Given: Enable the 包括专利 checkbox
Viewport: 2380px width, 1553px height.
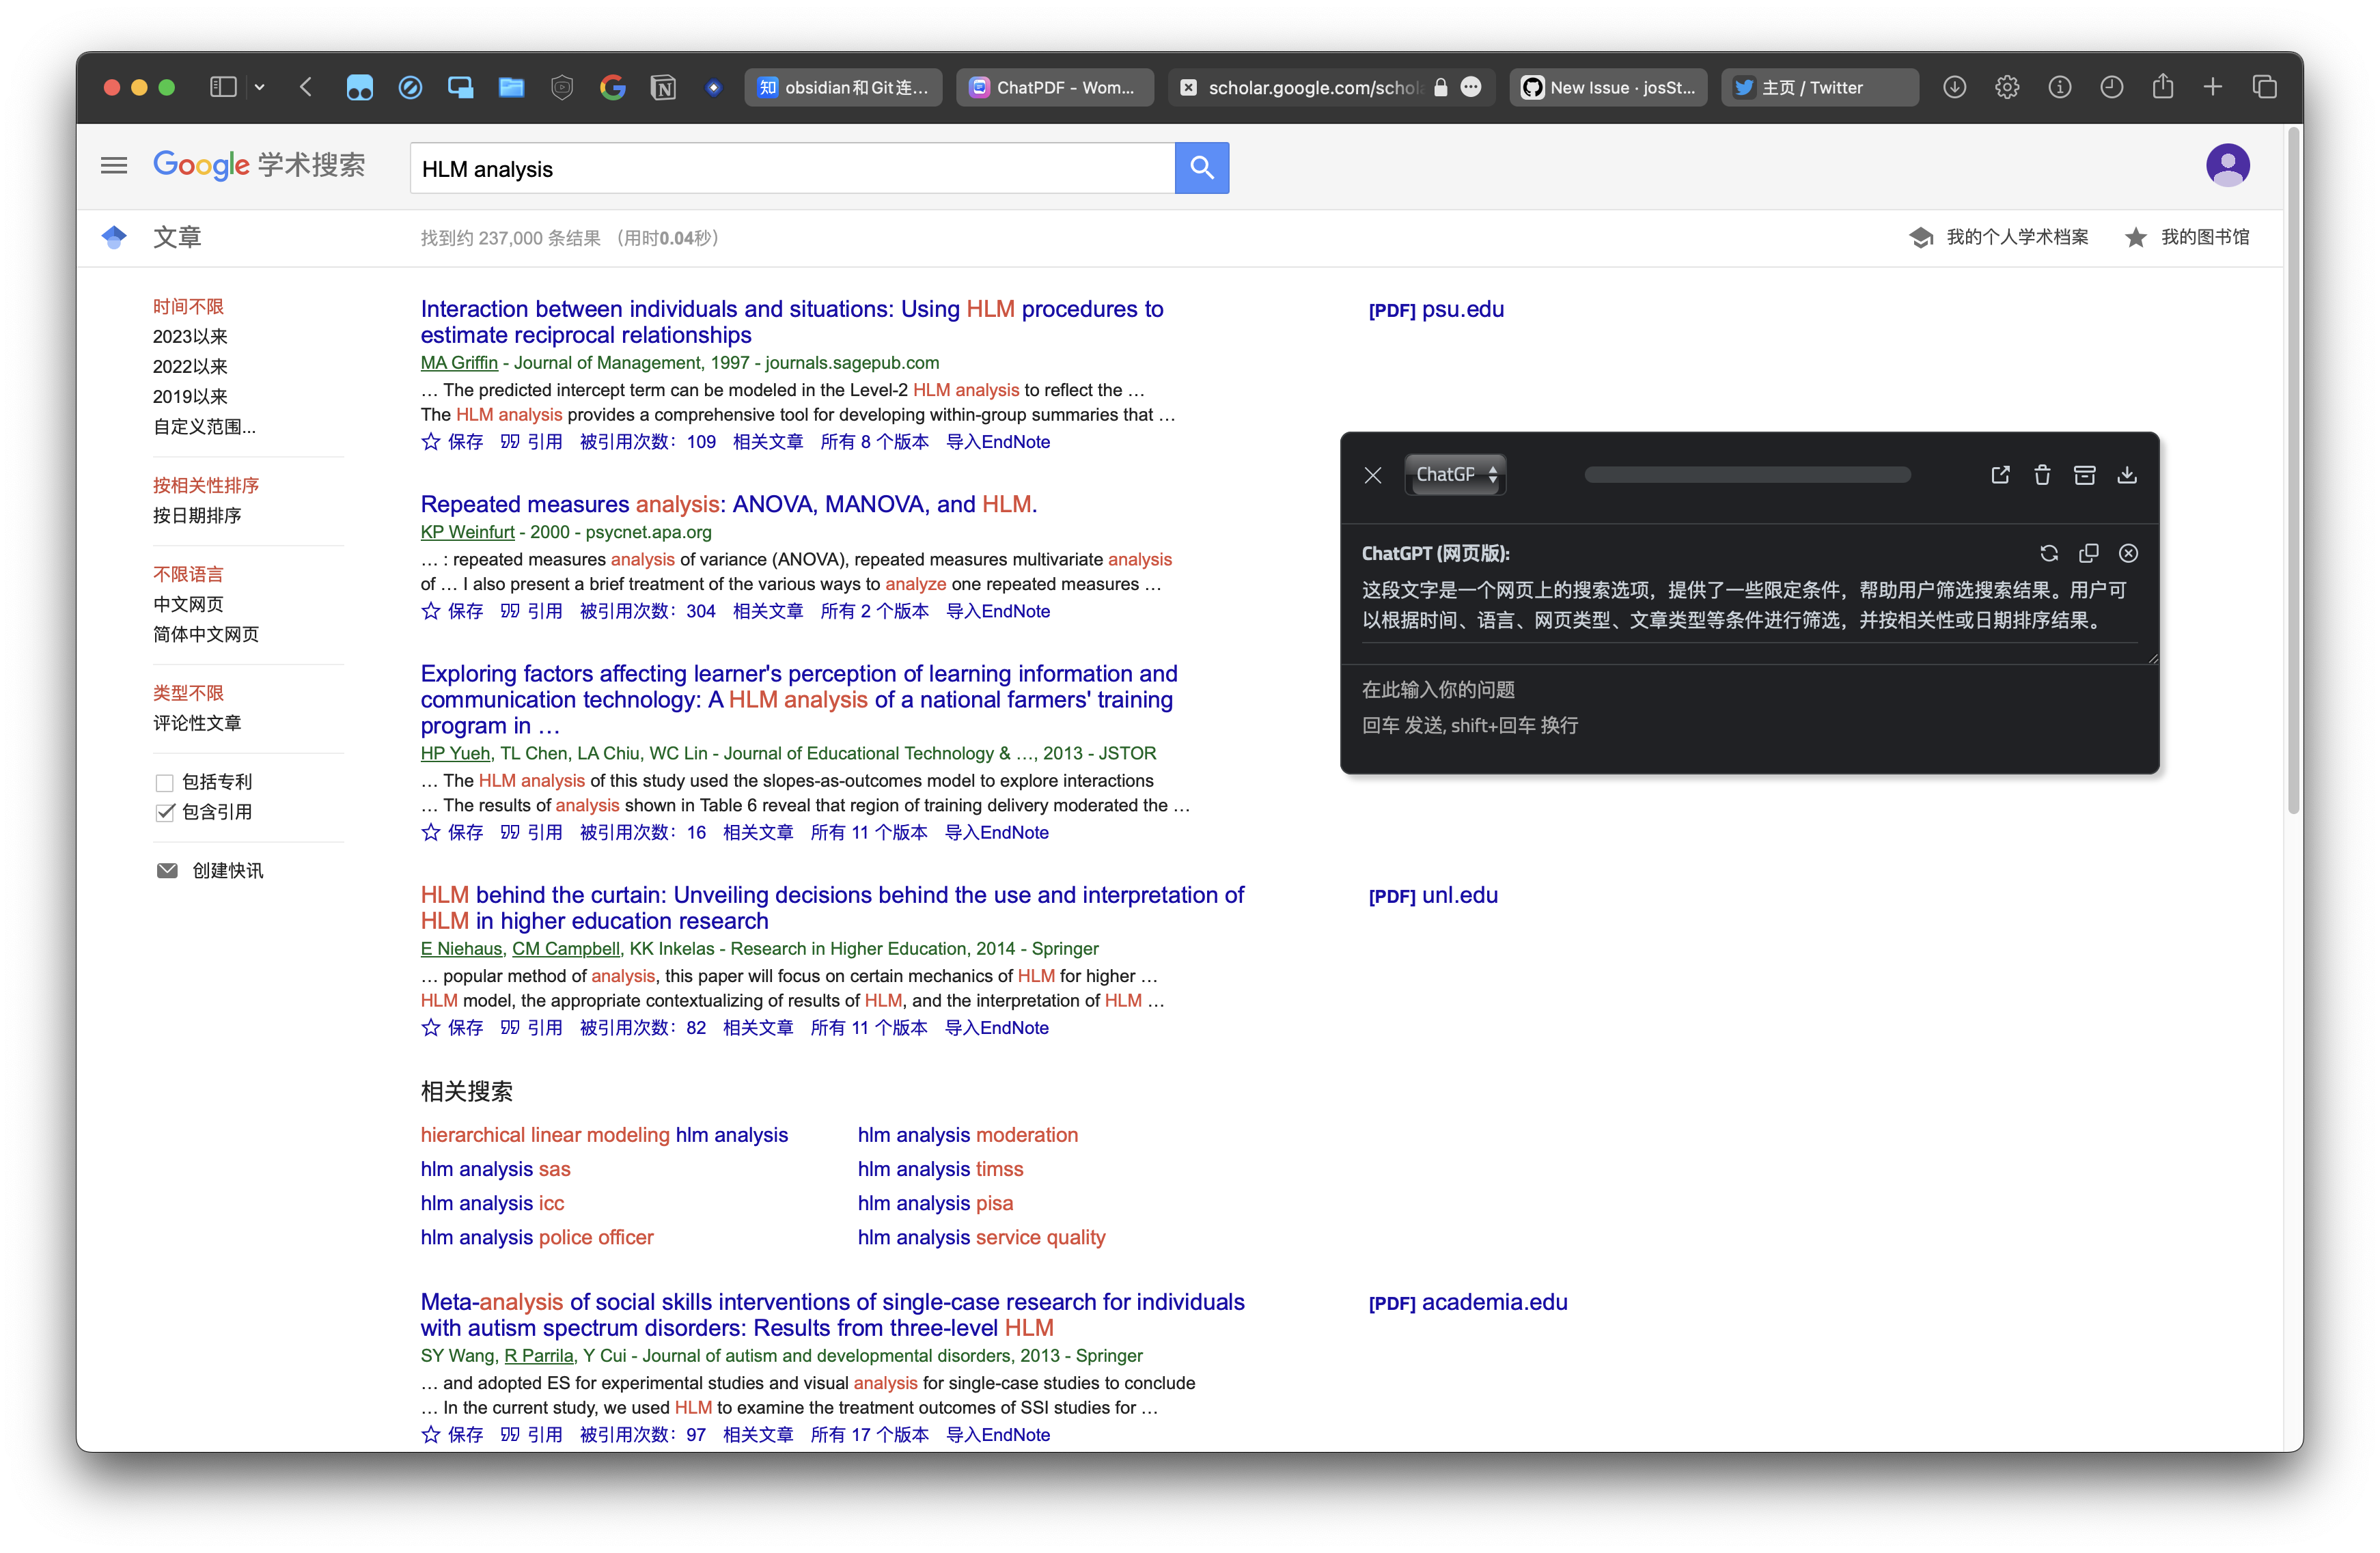Looking at the screenshot, I should (x=165, y=782).
